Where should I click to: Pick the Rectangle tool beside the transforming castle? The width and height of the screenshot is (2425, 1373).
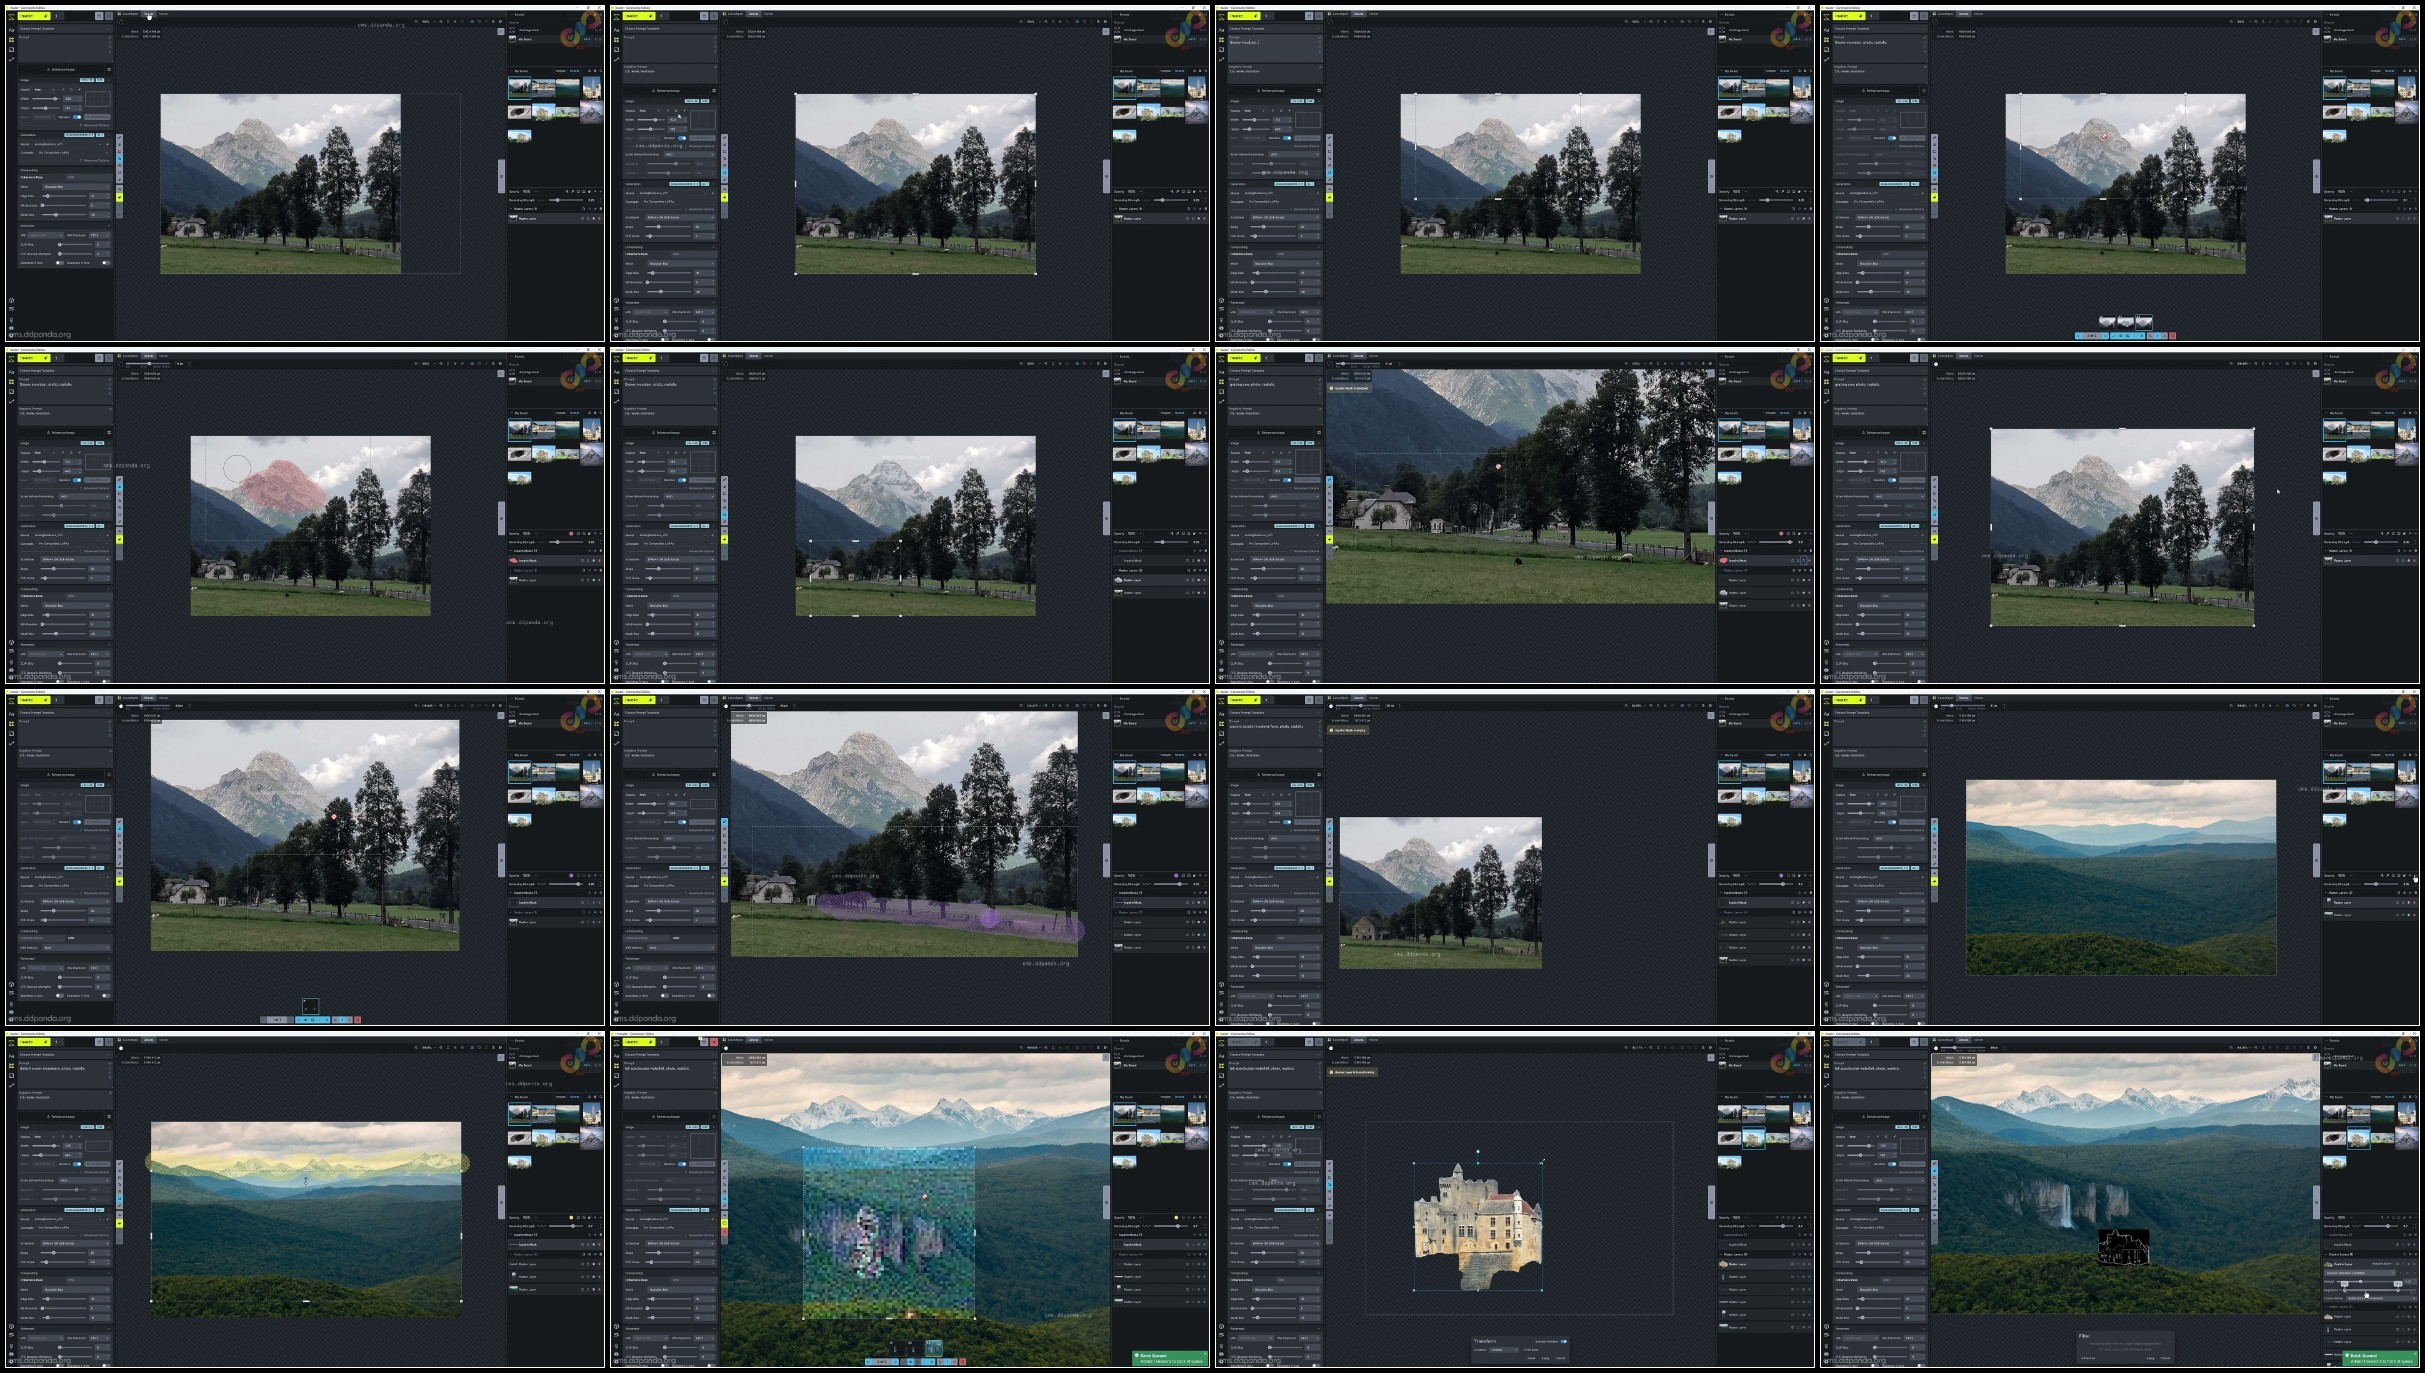pyautogui.click(x=1329, y=1177)
